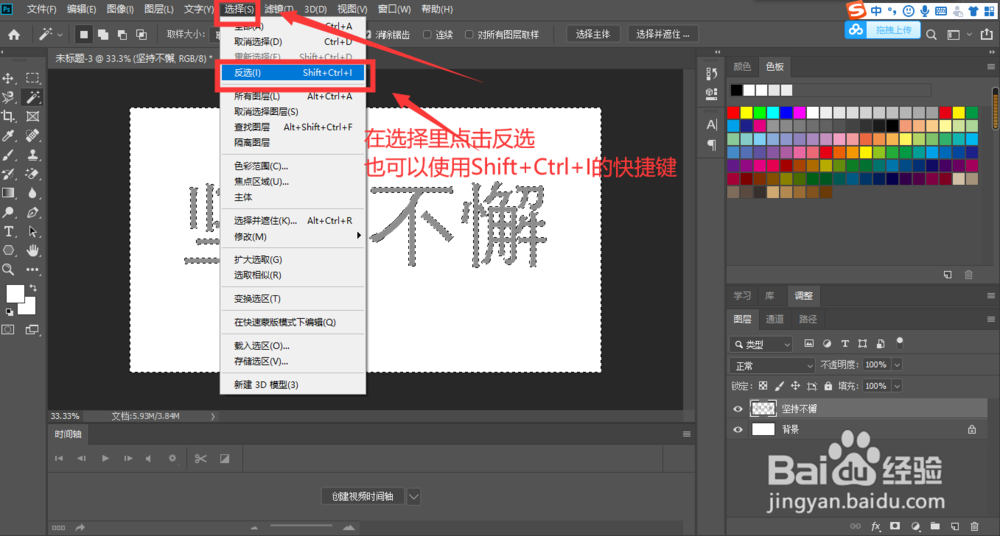This screenshot has width=1000, height=536.
Task: Select the Clone Stamp tool
Action: pyautogui.click(x=33, y=155)
